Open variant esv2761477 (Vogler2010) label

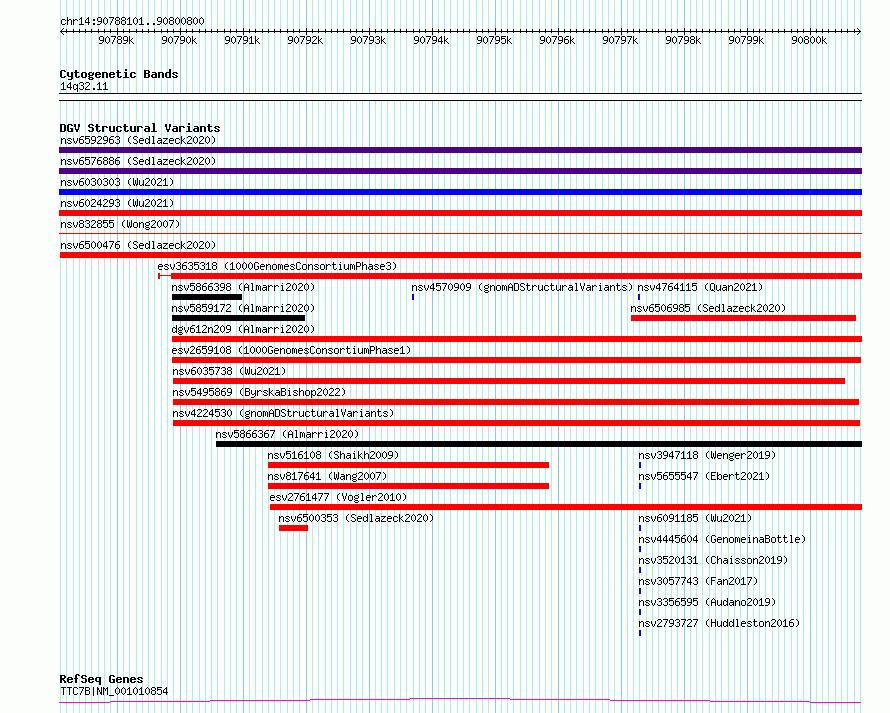pos(338,497)
